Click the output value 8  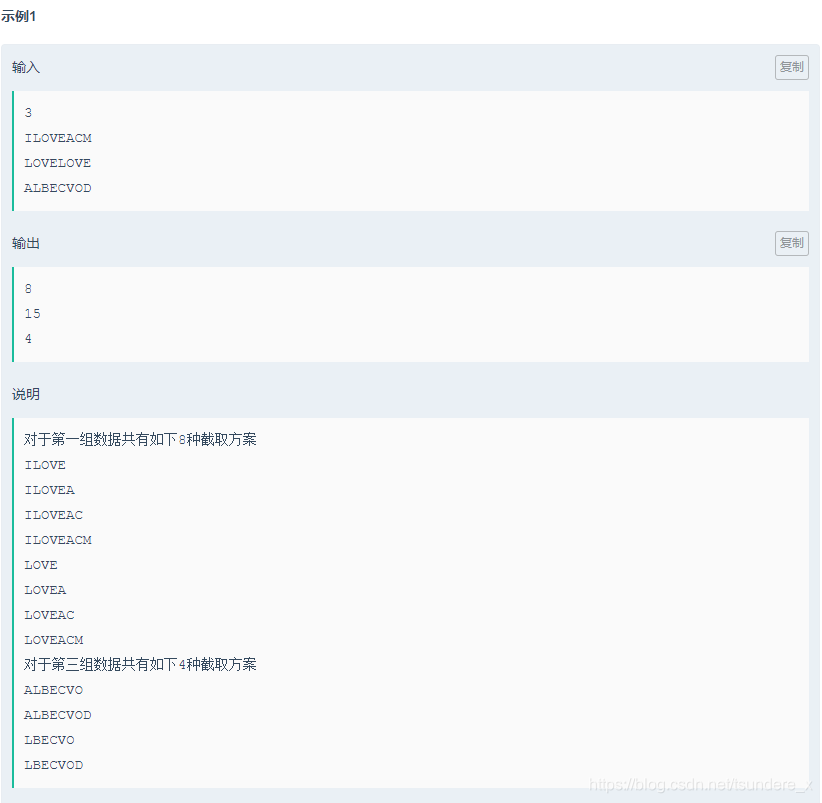(28, 288)
